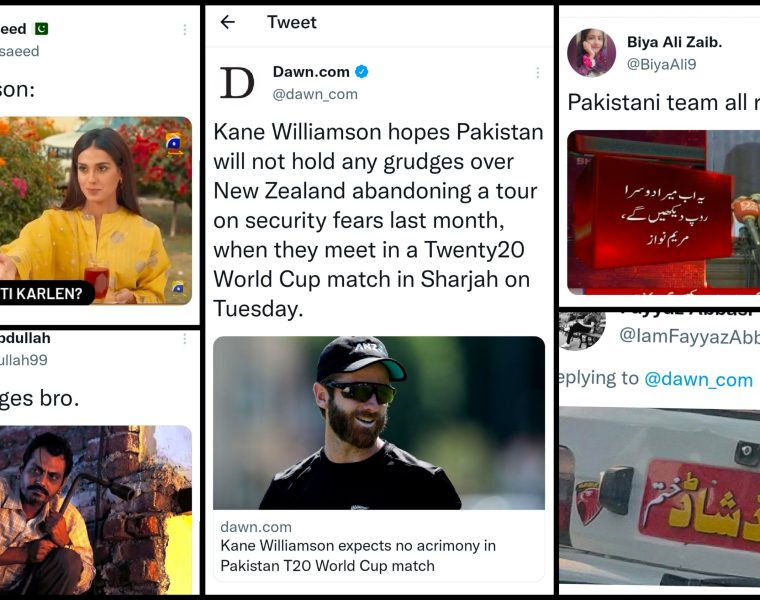Open the @dawn_com mention link in the reply
Screen dimensions: 760x600
coord(698,379)
